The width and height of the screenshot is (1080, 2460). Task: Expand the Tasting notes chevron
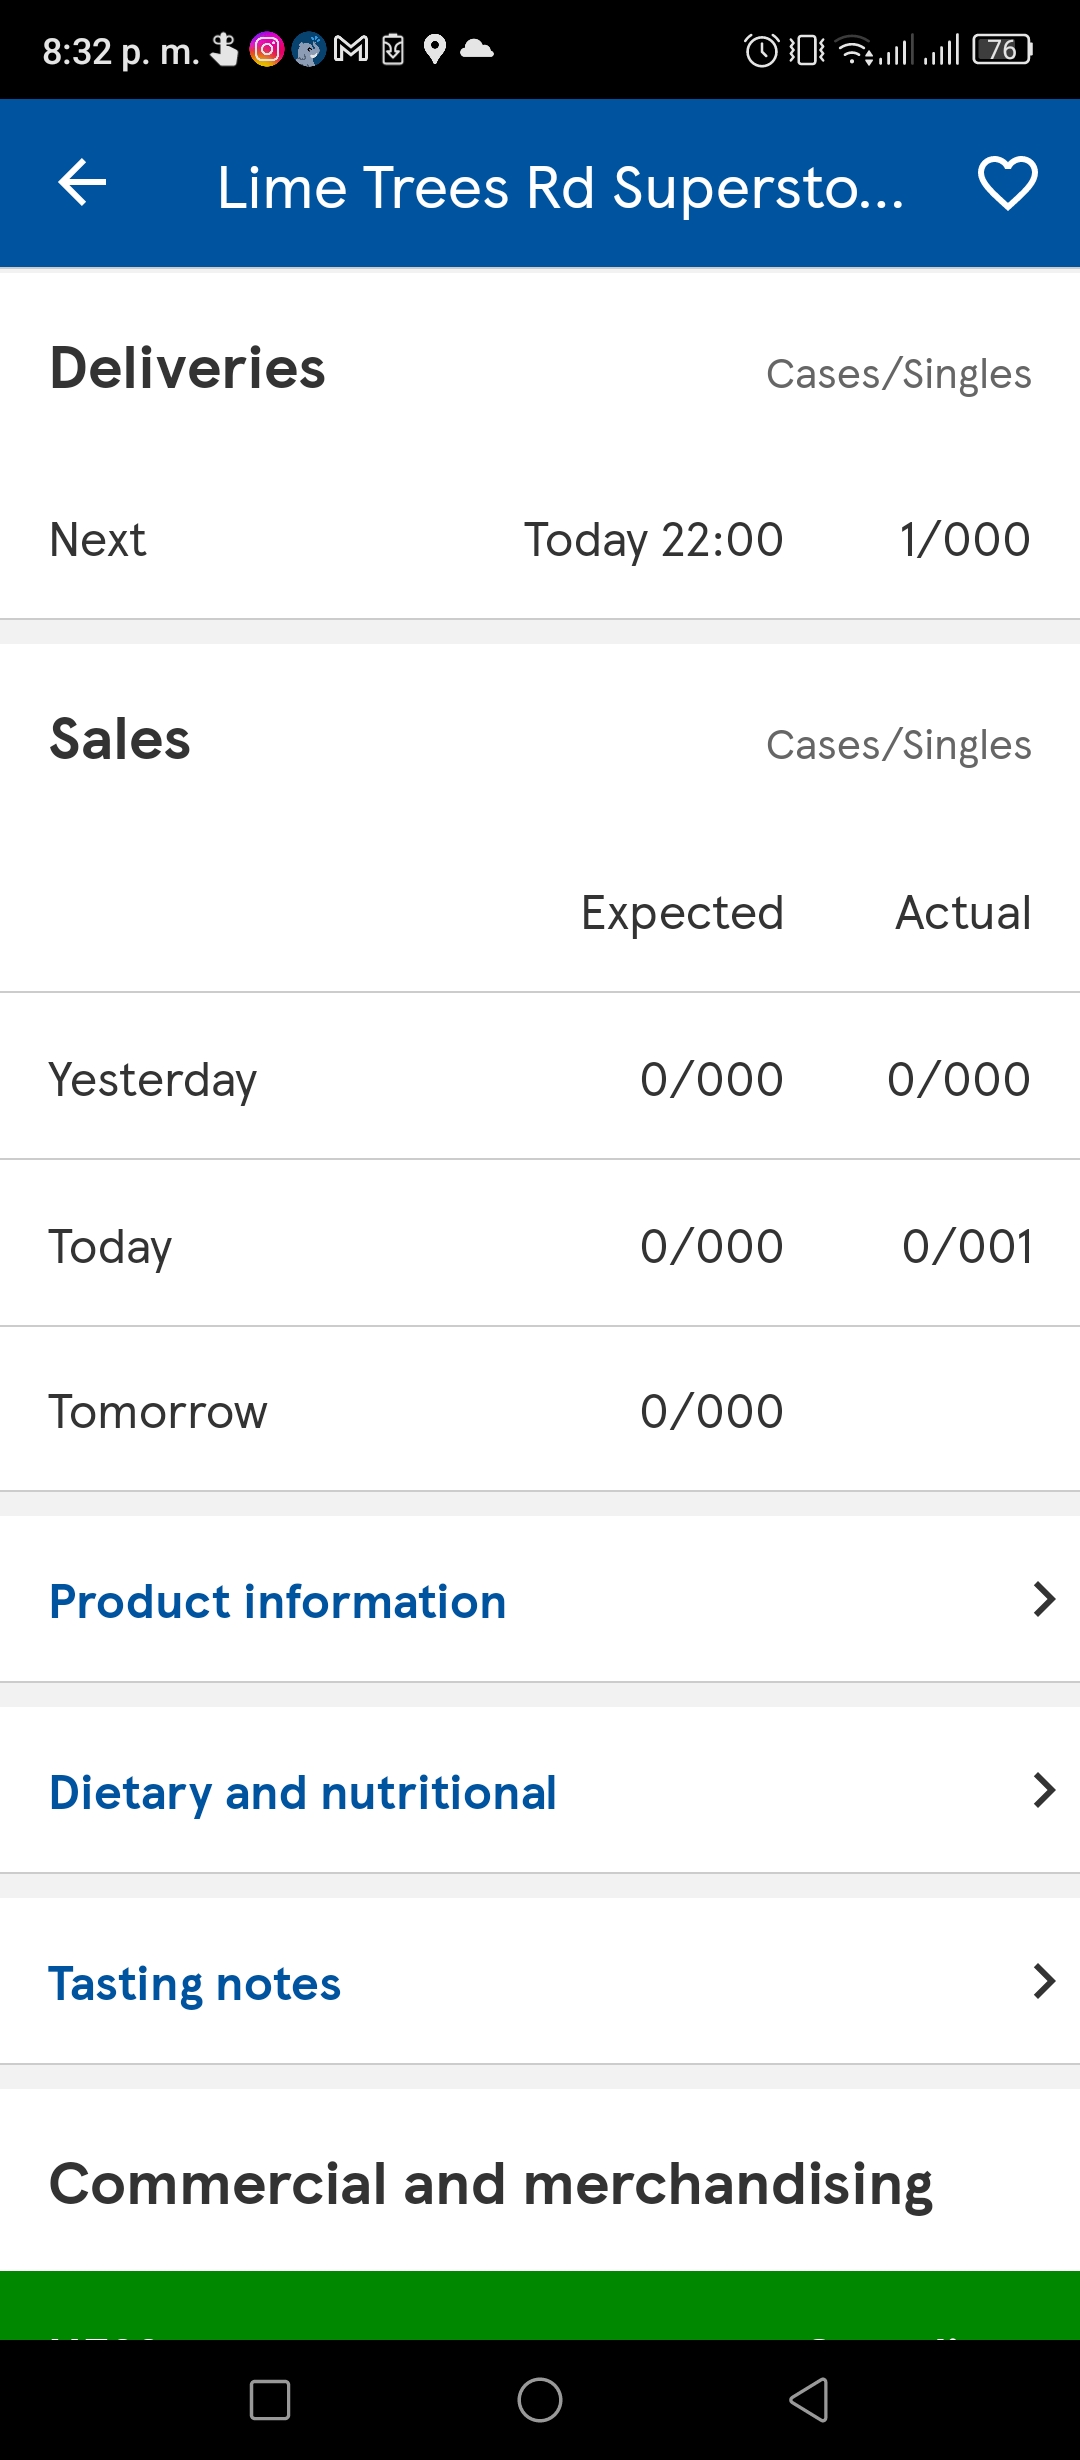point(1044,1982)
